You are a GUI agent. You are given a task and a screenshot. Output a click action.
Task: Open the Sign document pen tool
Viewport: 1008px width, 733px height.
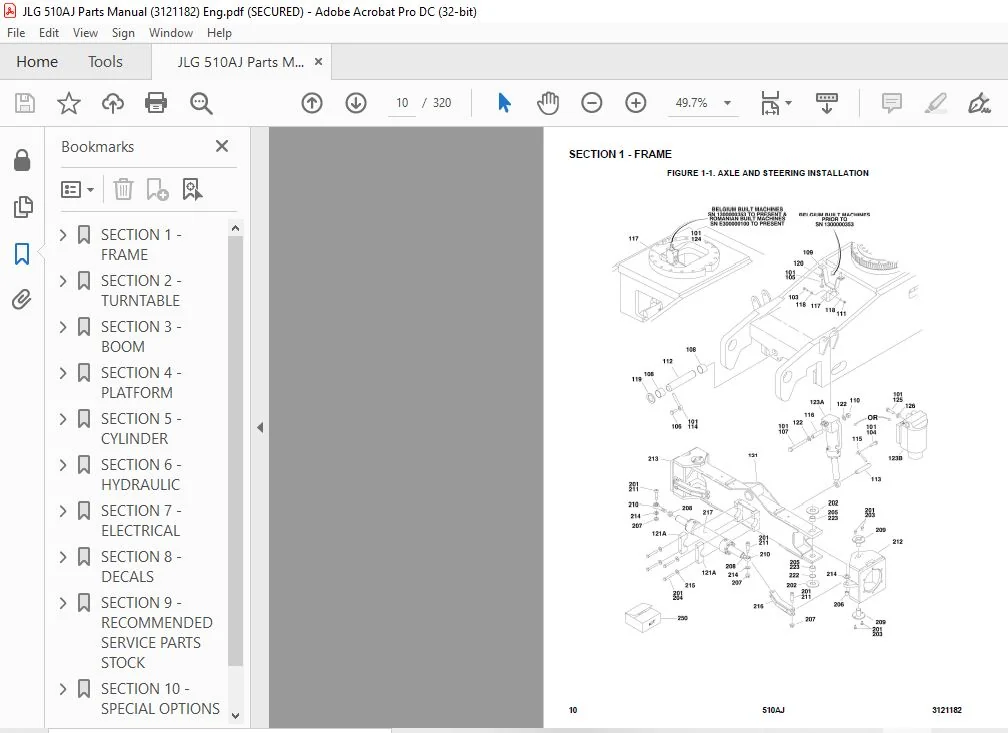tap(979, 103)
